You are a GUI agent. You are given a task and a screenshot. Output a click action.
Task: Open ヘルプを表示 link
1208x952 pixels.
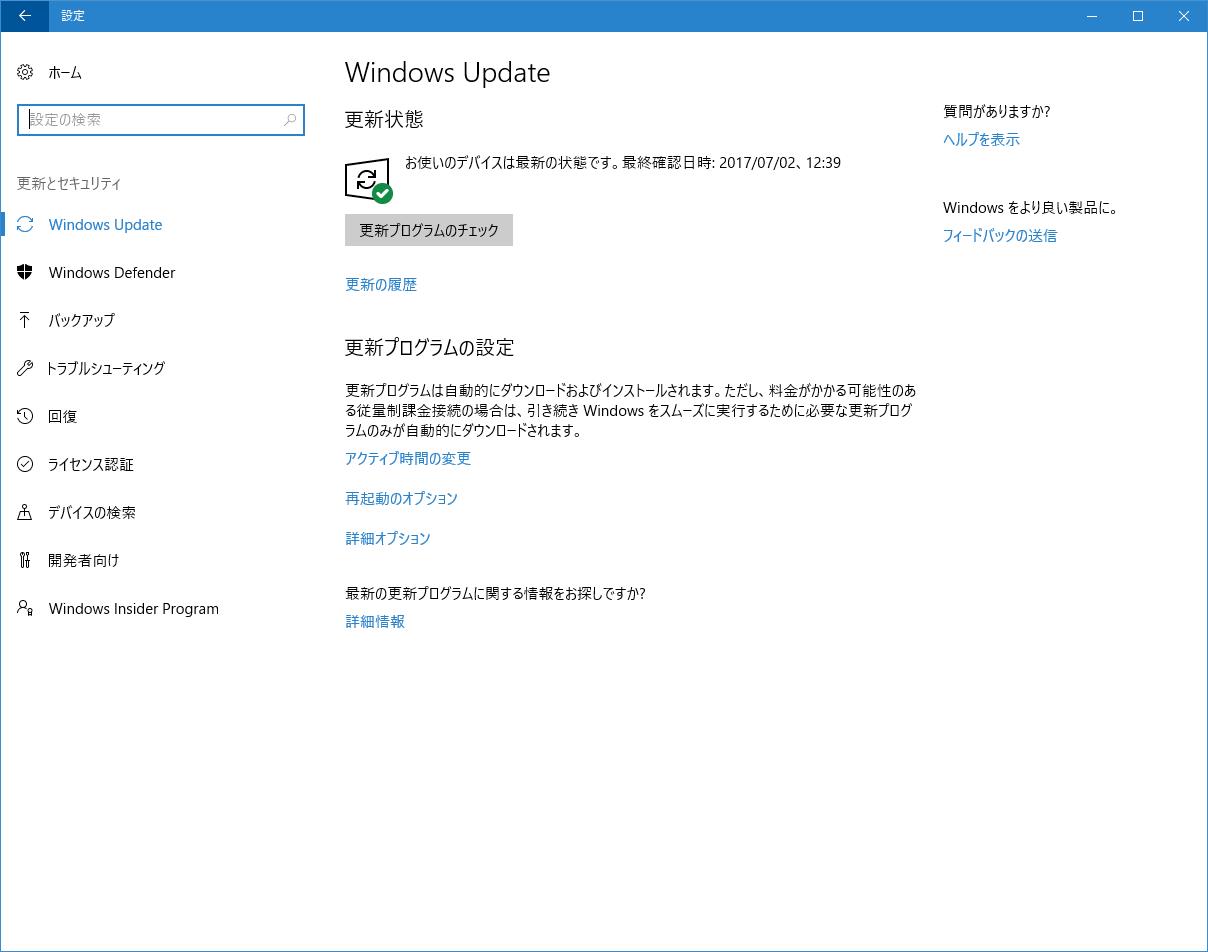981,140
